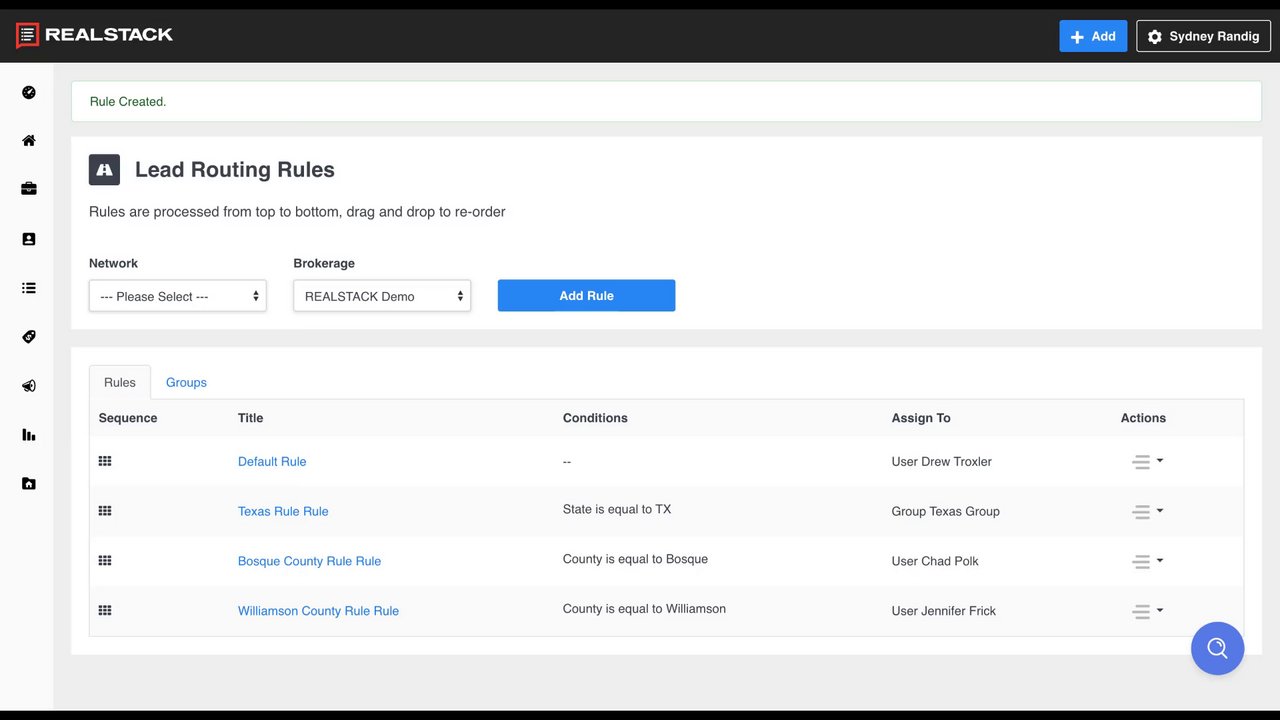The width and height of the screenshot is (1280, 720).
Task: Open the dashboard gauge icon in sidebar
Action: [29, 93]
